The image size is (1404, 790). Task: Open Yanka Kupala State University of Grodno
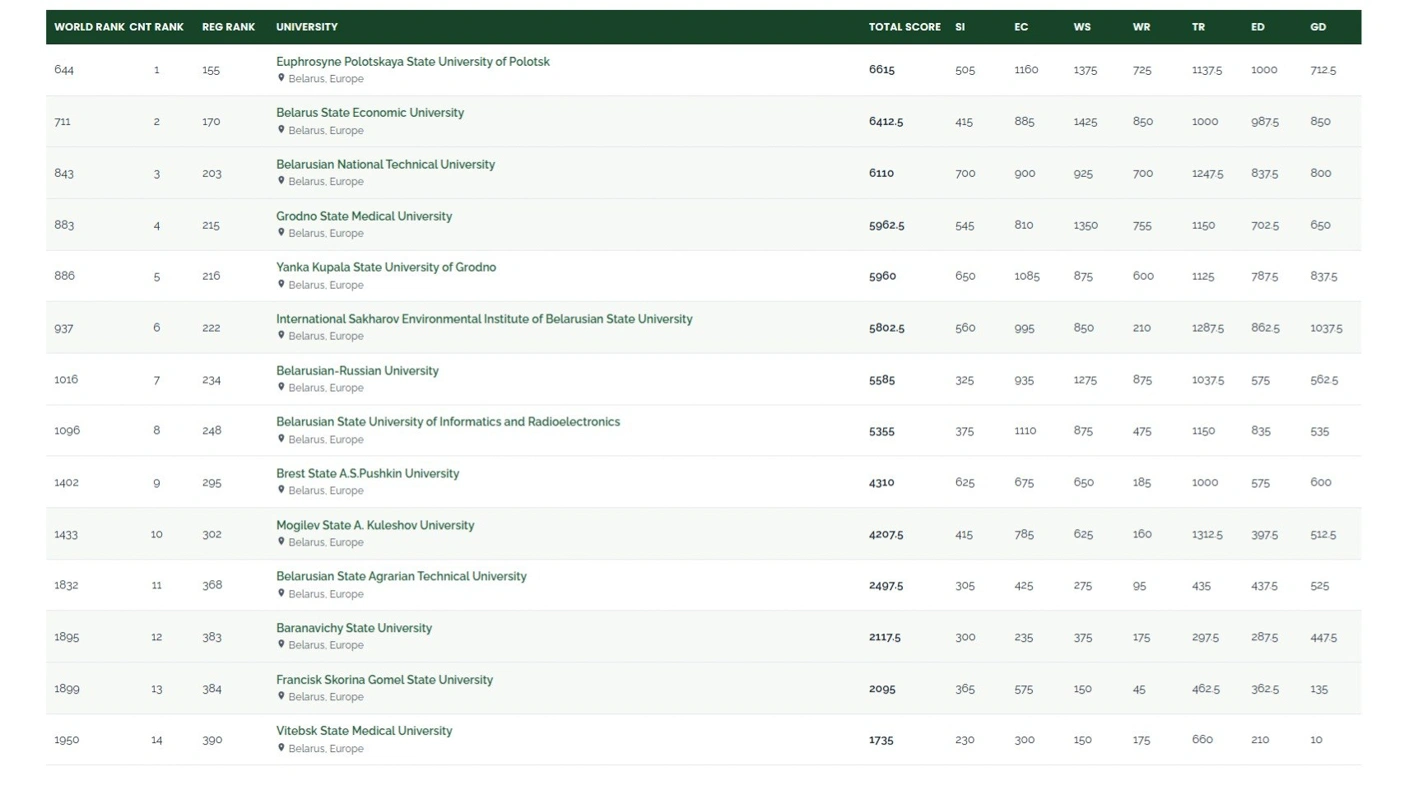pos(386,268)
